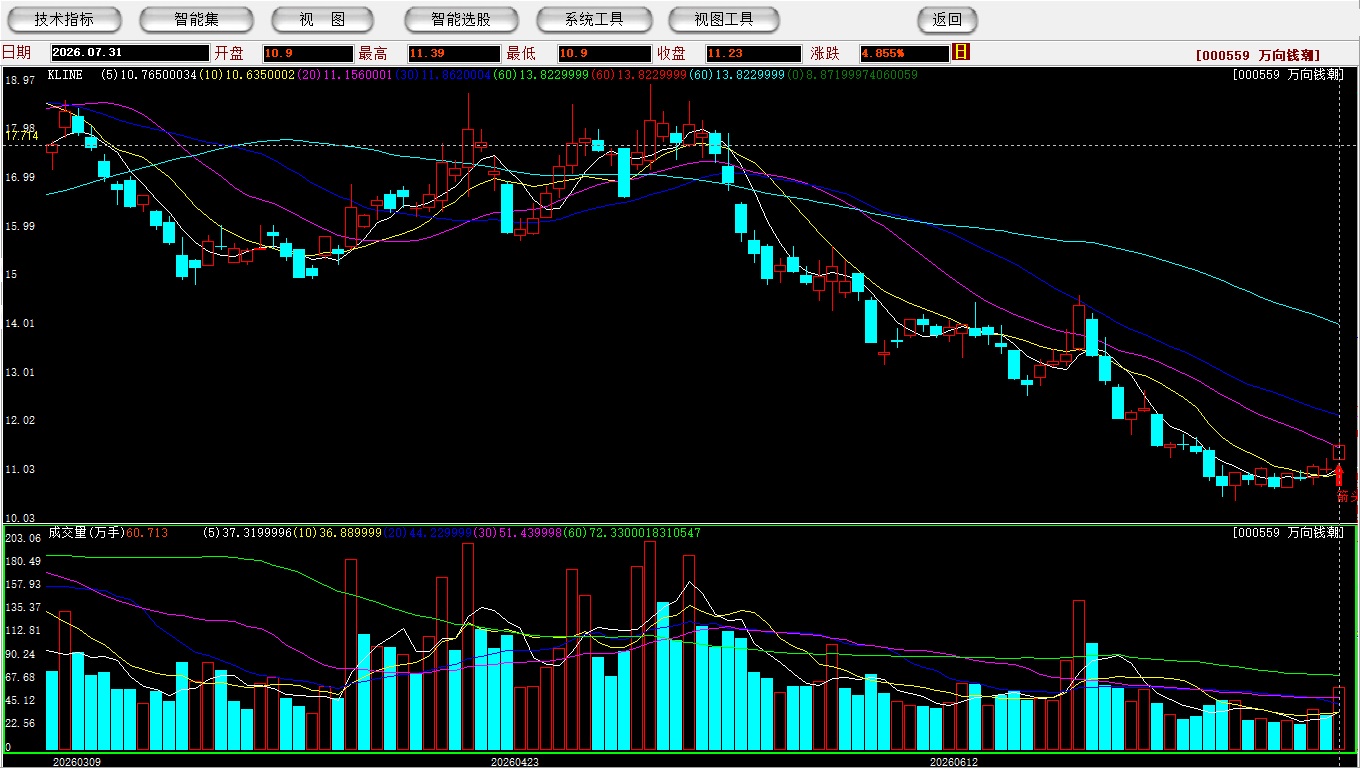The width and height of the screenshot is (1360, 768).
Task: Click the [000559 万向钱潮] label in volume panel
Action: coord(1287,533)
